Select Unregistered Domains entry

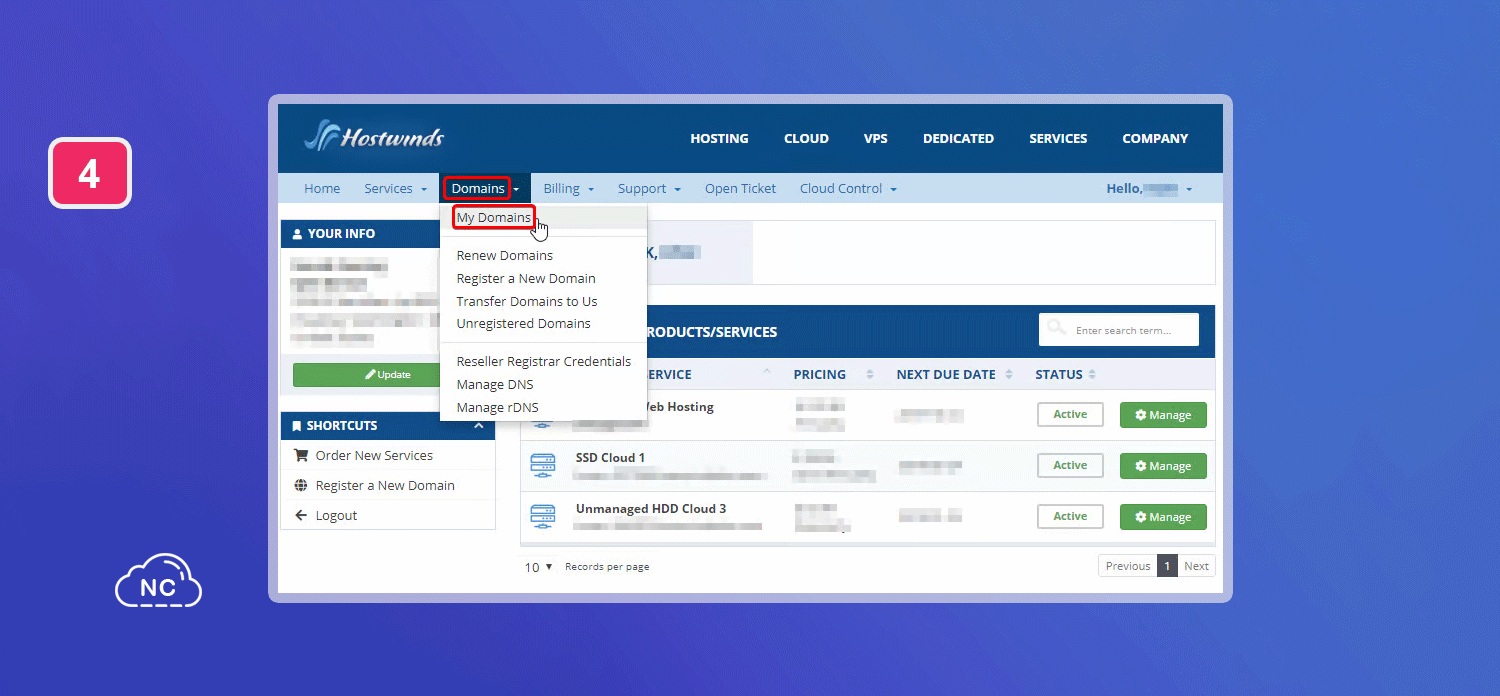[523, 323]
